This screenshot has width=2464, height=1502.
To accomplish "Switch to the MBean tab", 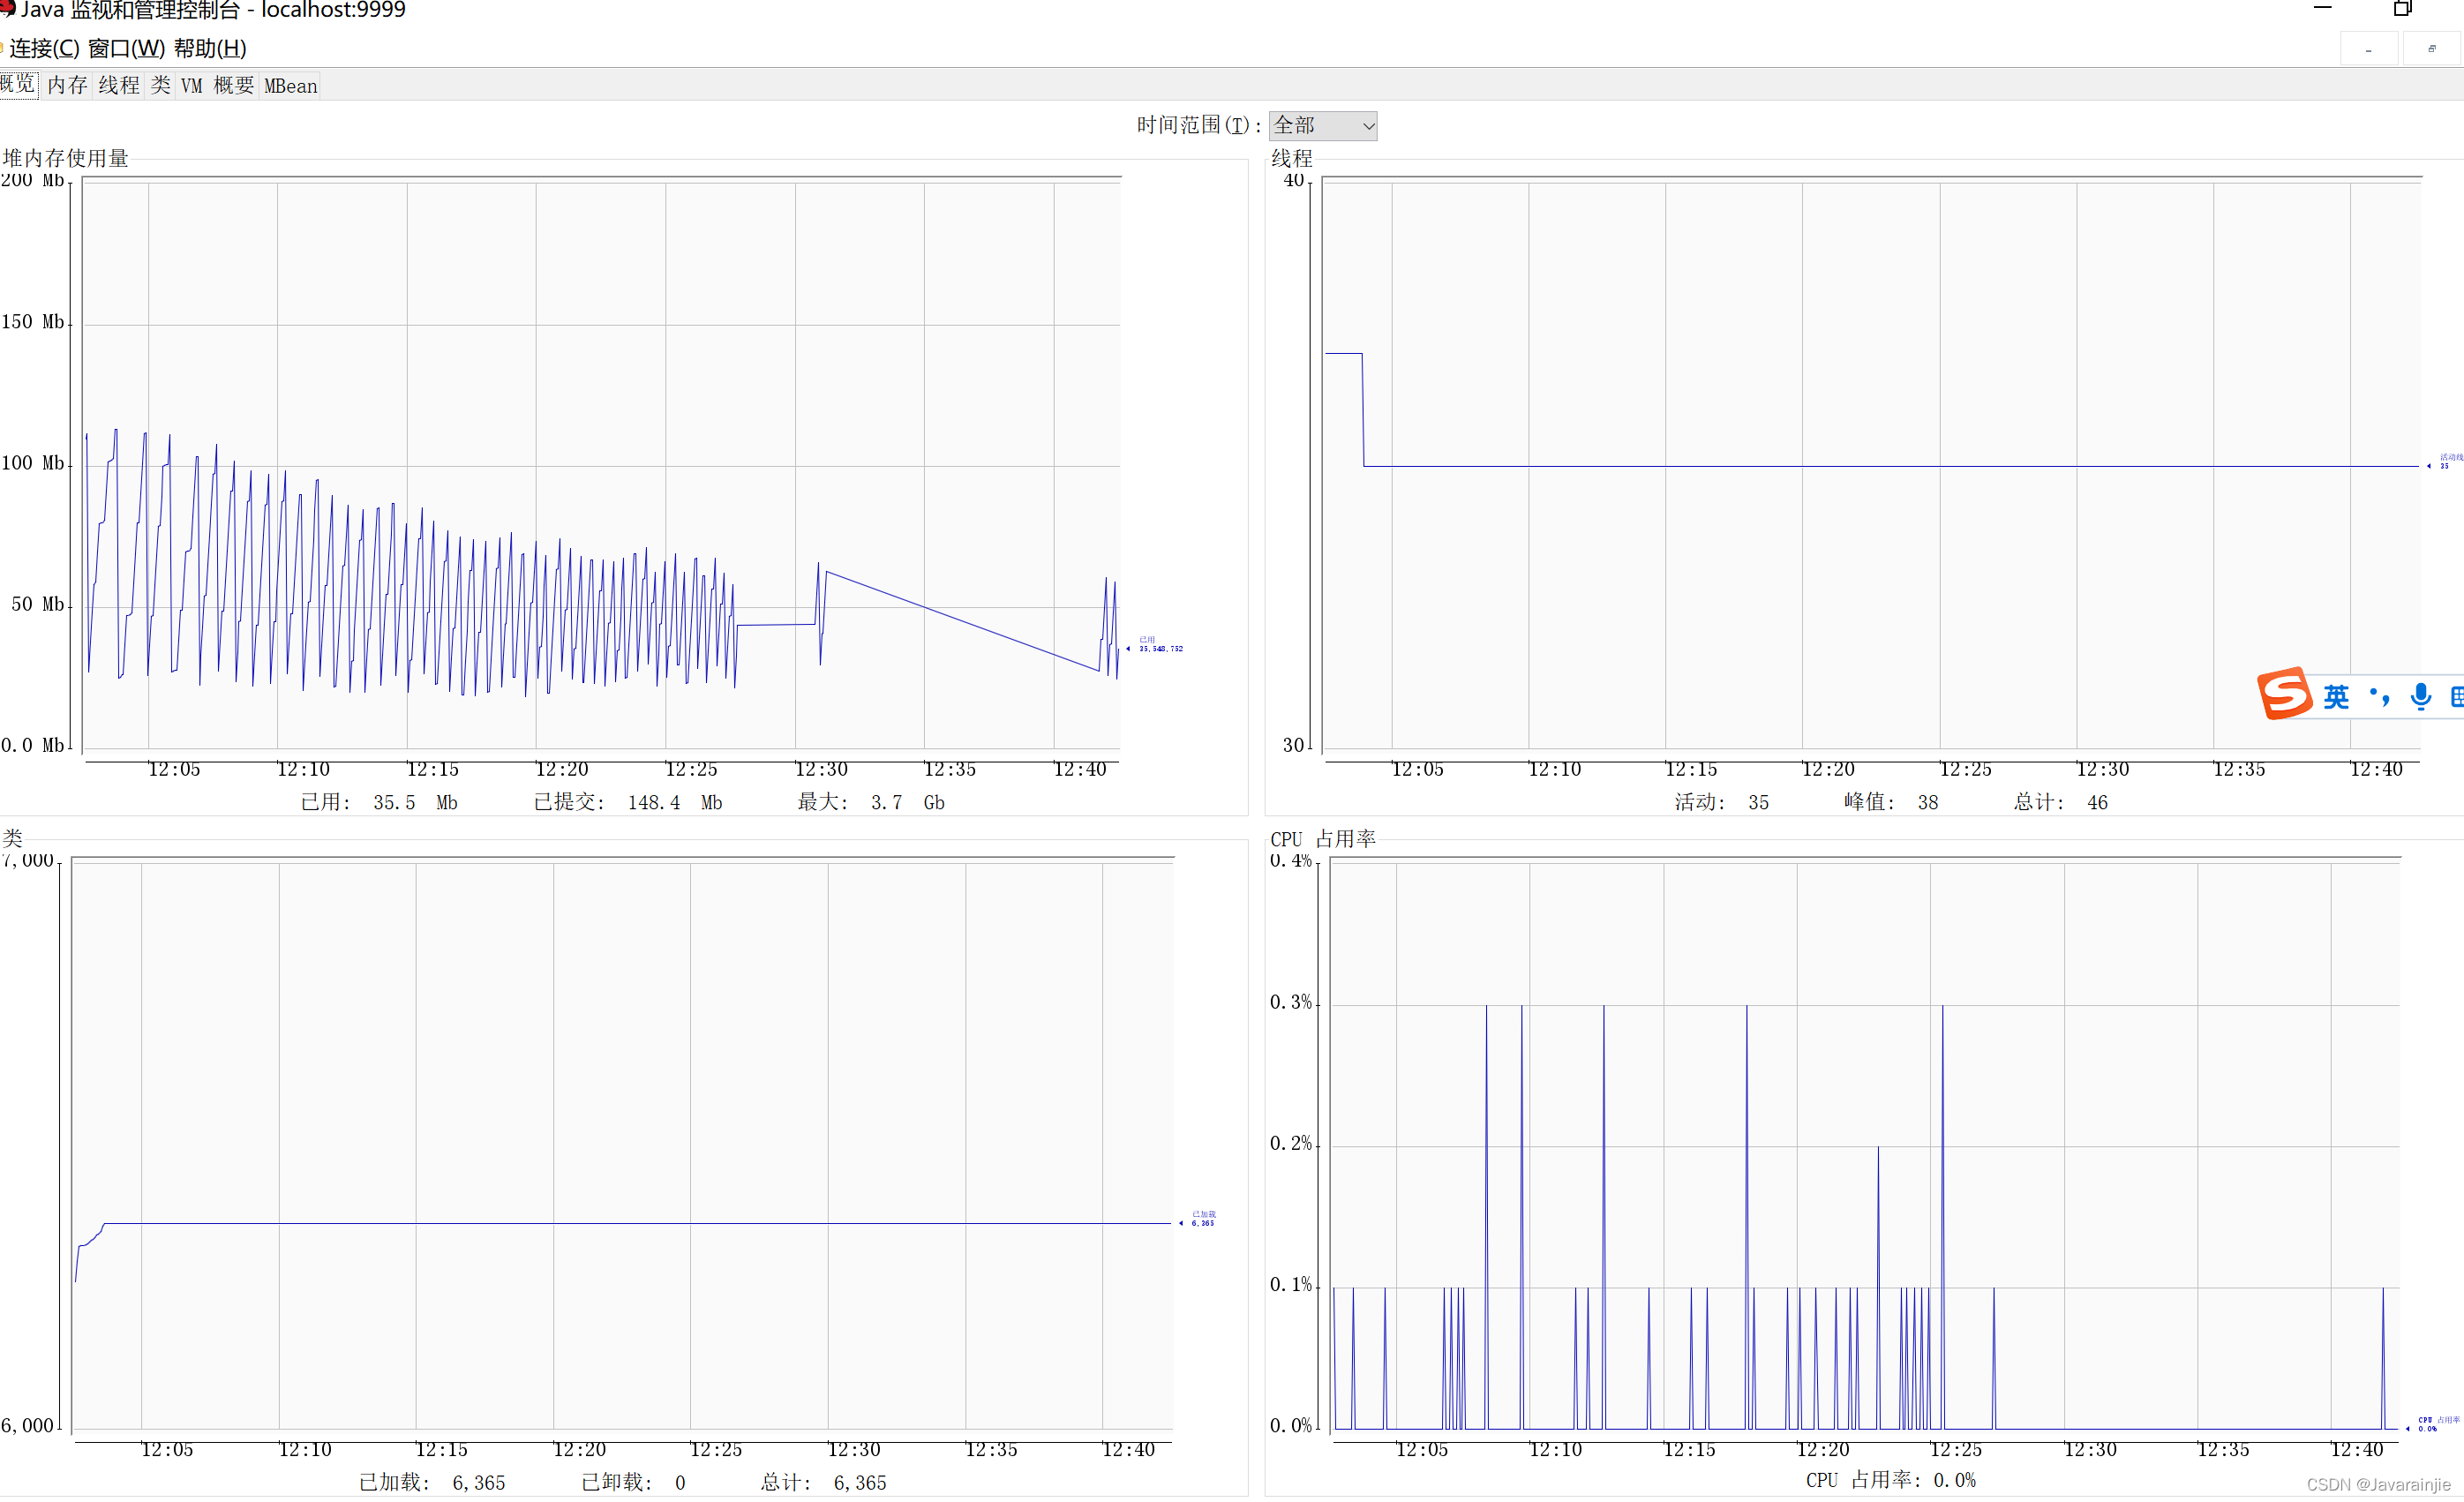I will click(291, 85).
